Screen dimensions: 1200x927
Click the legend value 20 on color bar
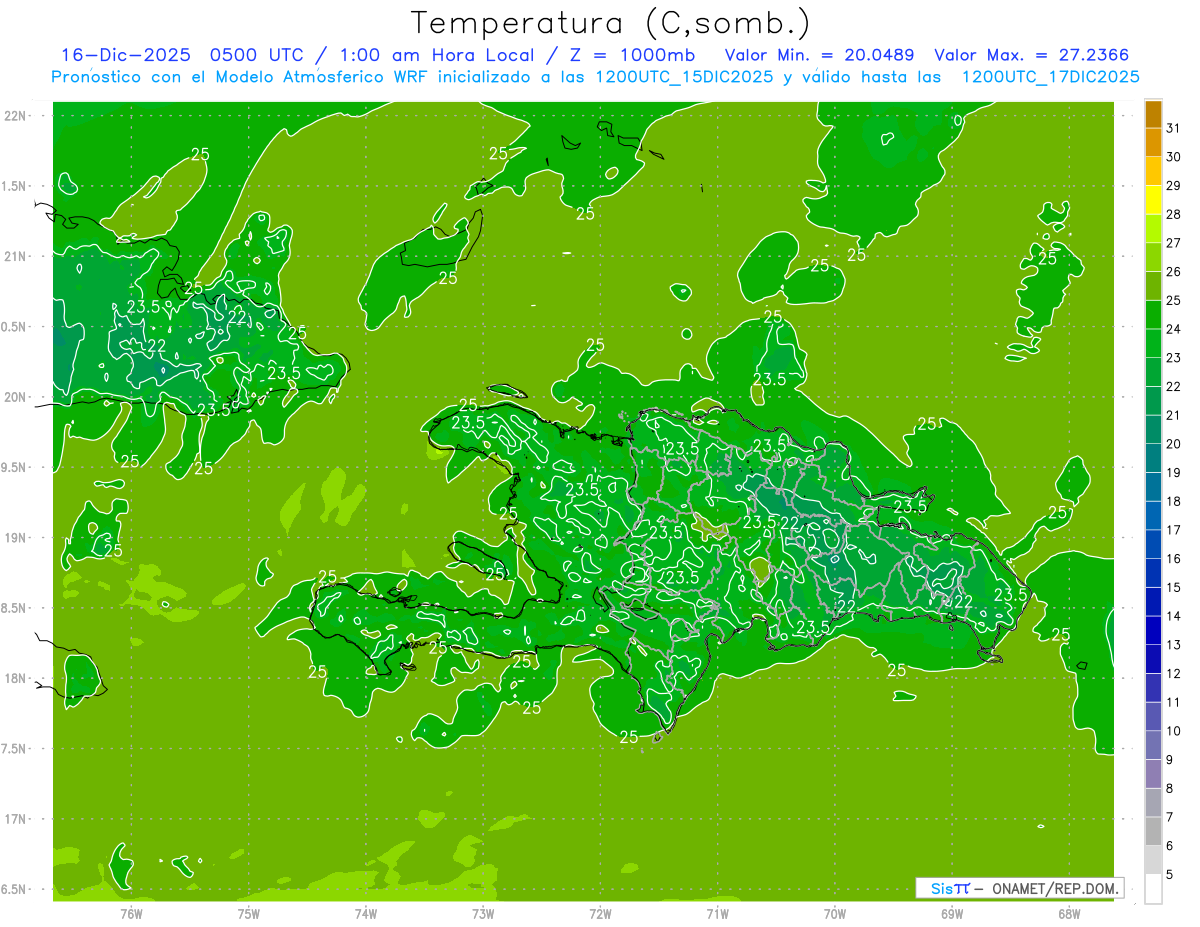(1173, 444)
